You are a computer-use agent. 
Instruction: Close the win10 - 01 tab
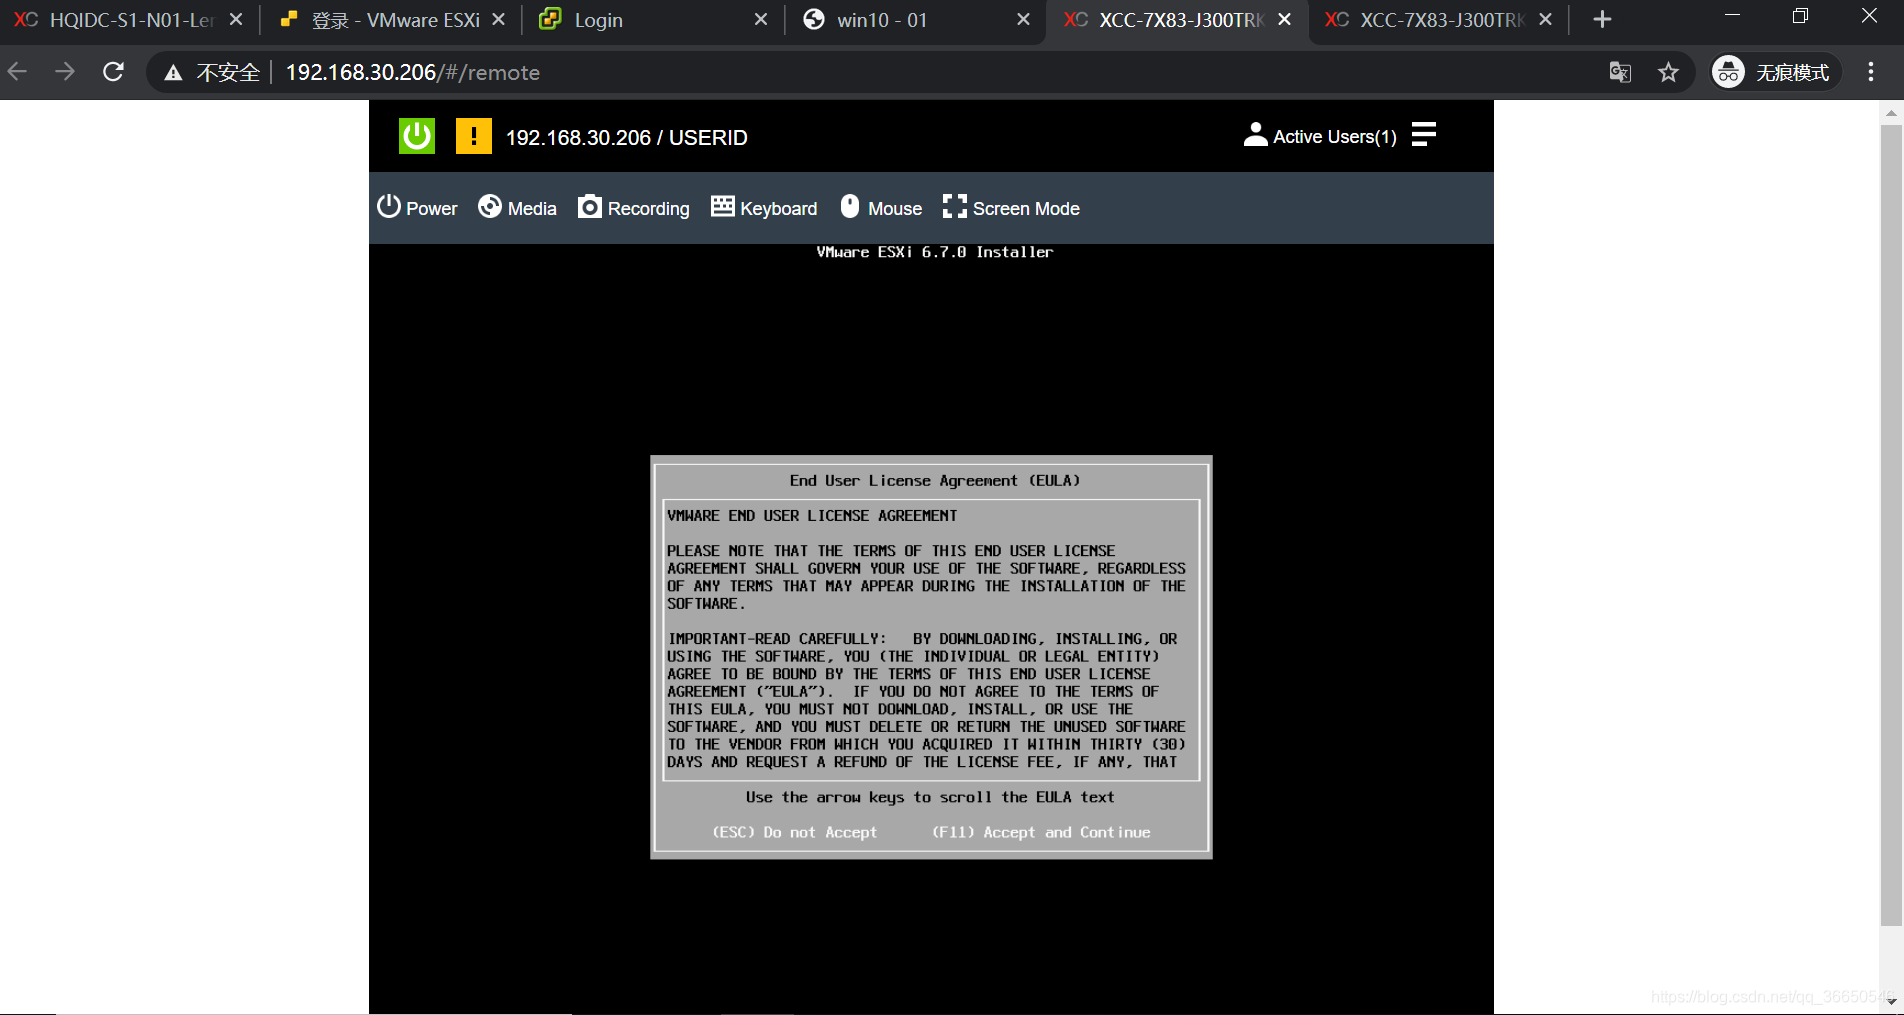(1023, 19)
